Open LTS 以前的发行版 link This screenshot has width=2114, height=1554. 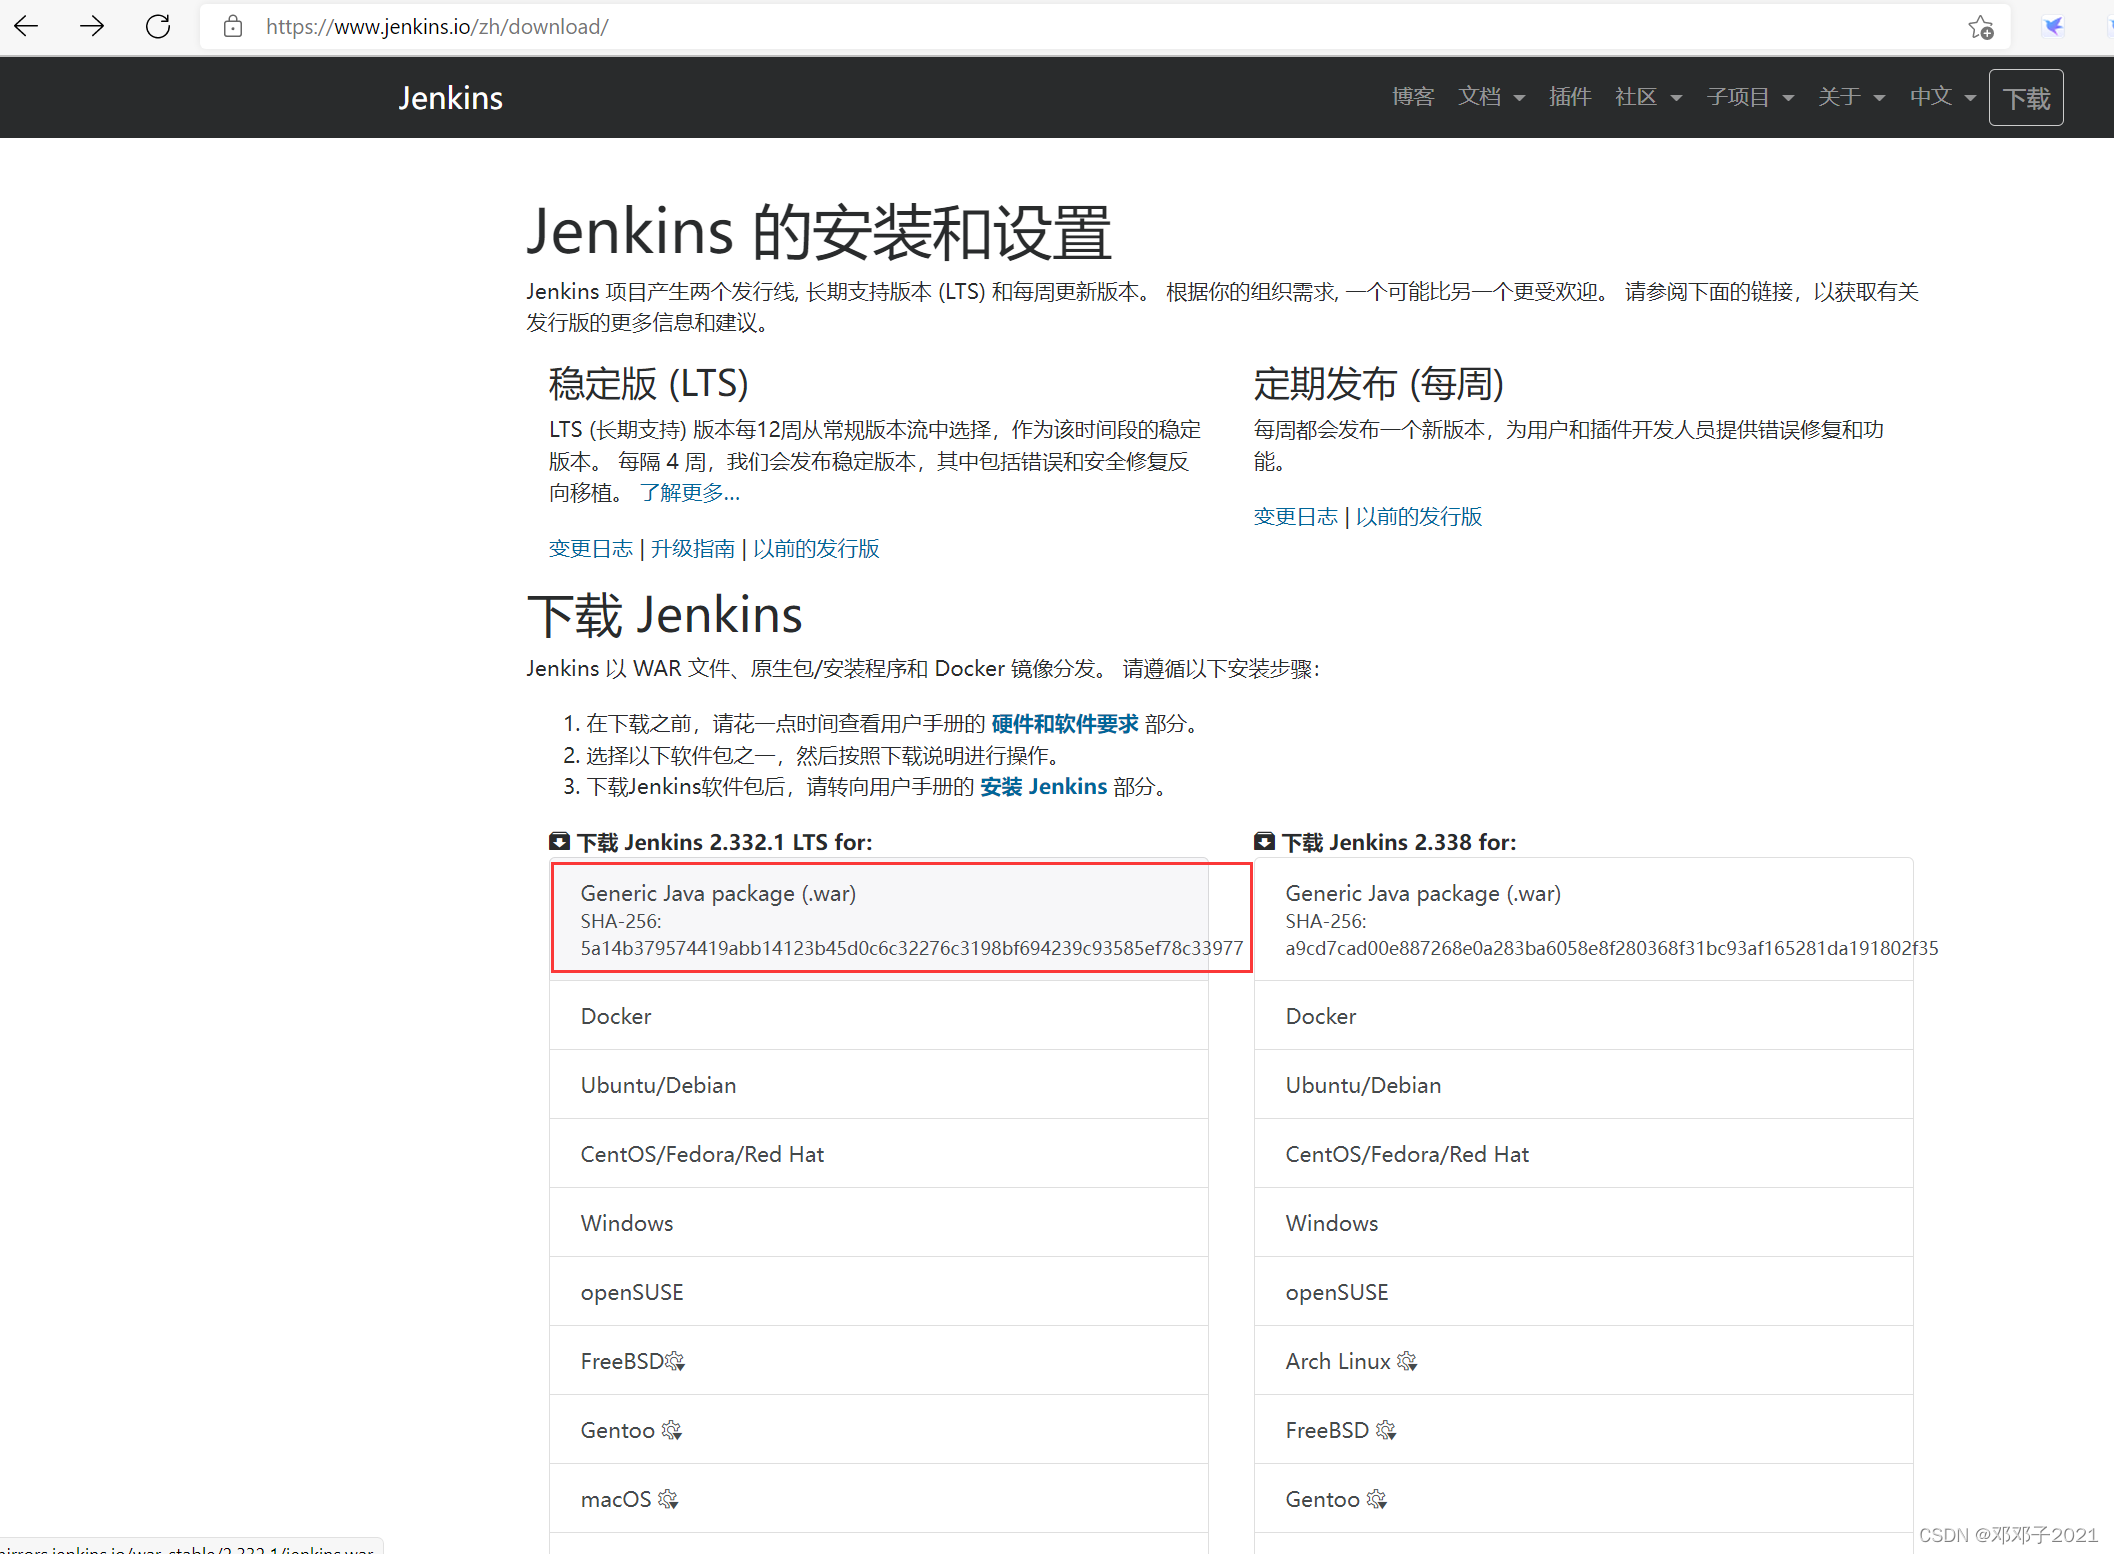pyautogui.click(x=816, y=548)
